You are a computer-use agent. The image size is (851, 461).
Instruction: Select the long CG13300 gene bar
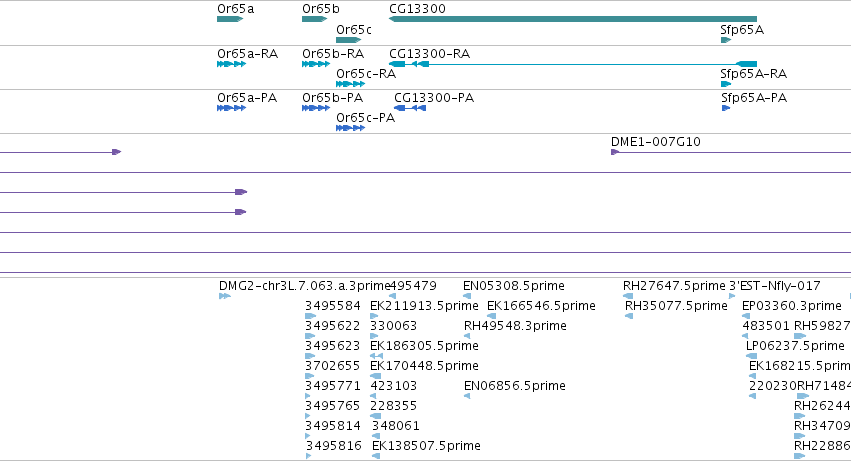tap(573, 19)
